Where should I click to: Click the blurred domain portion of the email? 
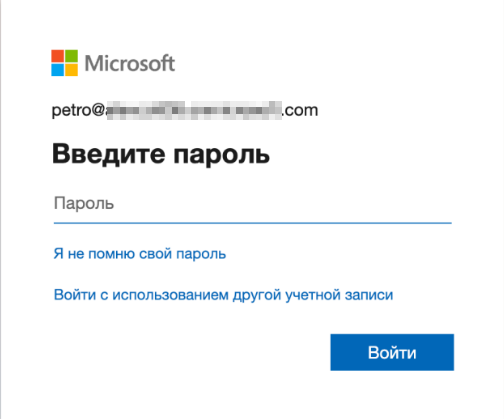tap(194, 110)
